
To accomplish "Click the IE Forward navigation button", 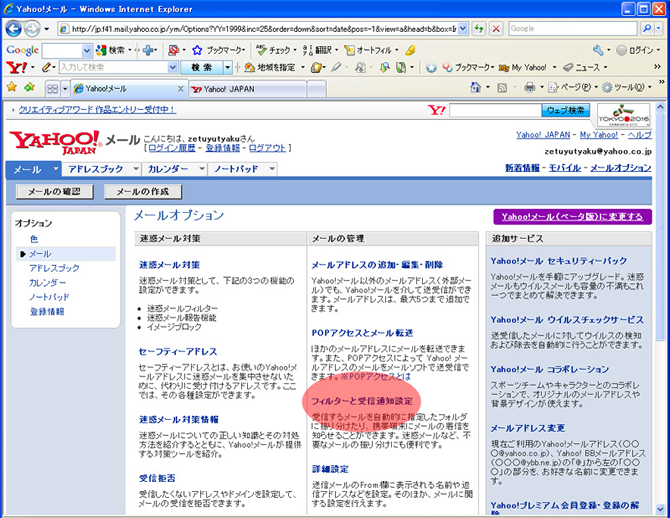I will pos(32,29).
